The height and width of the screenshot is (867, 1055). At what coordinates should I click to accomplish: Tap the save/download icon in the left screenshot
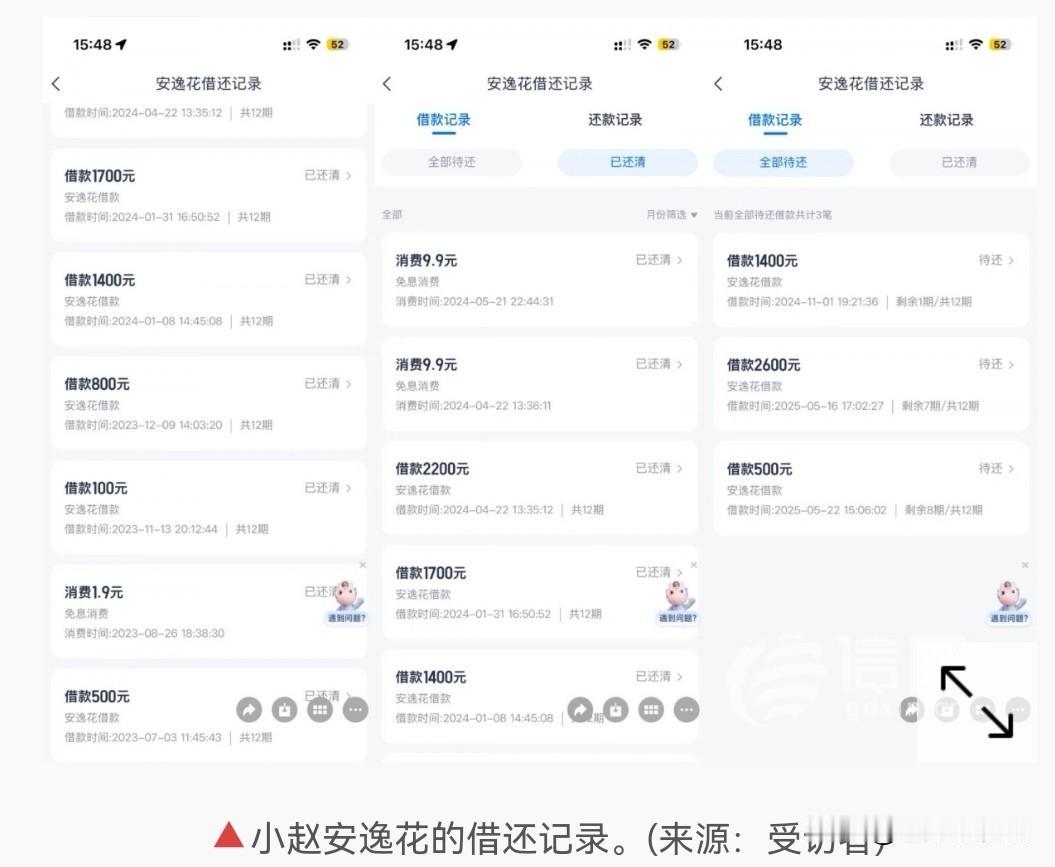pyautogui.click(x=285, y=710)
